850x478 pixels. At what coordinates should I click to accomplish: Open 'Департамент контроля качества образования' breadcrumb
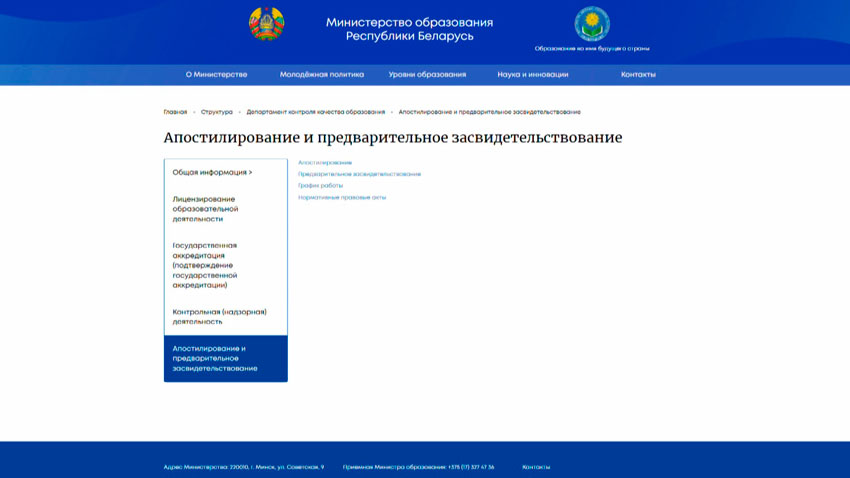pyautogui.click(x=315, y=112)
